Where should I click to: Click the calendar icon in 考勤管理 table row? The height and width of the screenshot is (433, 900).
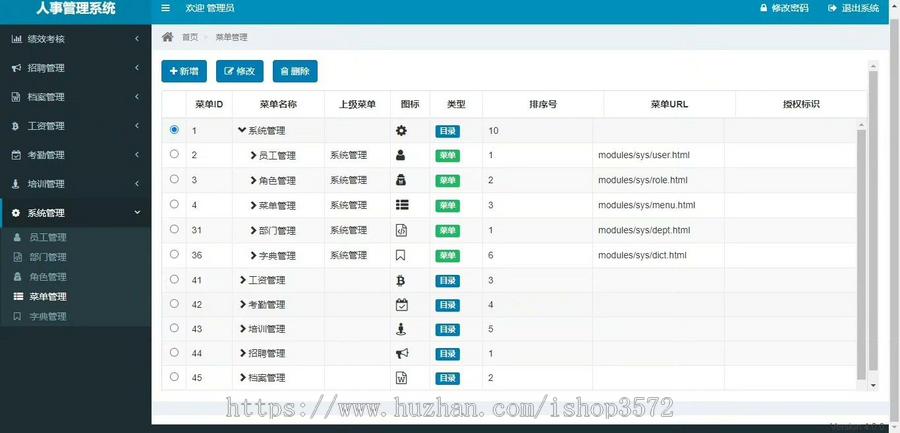[x=402, y=304]
